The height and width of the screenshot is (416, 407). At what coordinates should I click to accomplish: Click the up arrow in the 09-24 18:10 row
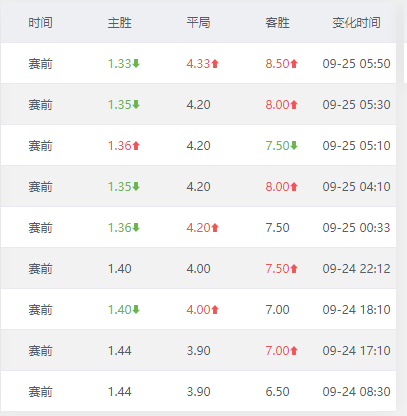click(215, 310)
